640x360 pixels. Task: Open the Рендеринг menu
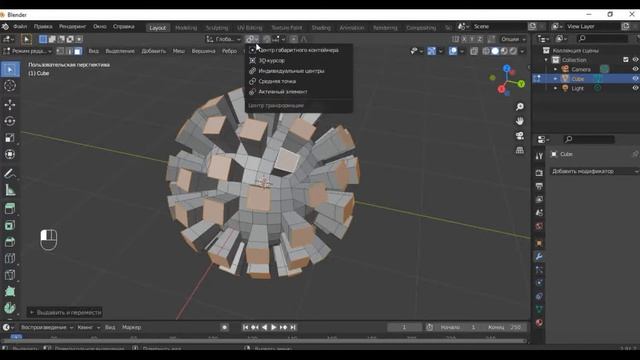(x=72, y=27)
